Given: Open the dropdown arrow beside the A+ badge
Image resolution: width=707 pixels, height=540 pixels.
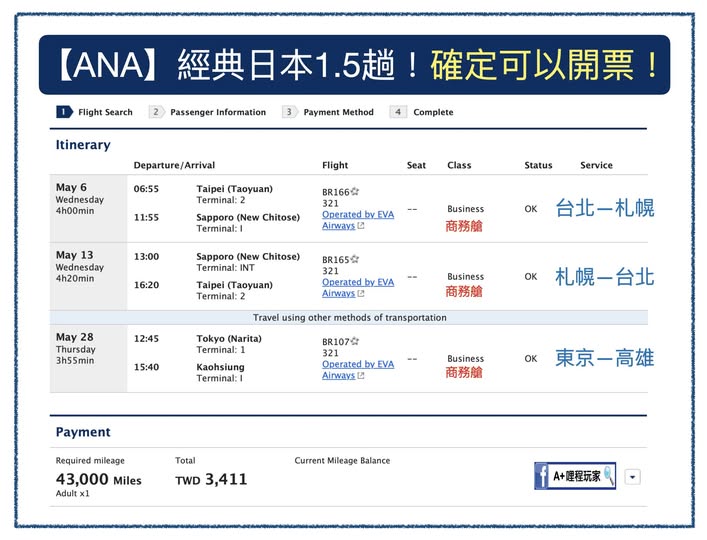Looking at the screenshot, I should click(x=632, y=477).
